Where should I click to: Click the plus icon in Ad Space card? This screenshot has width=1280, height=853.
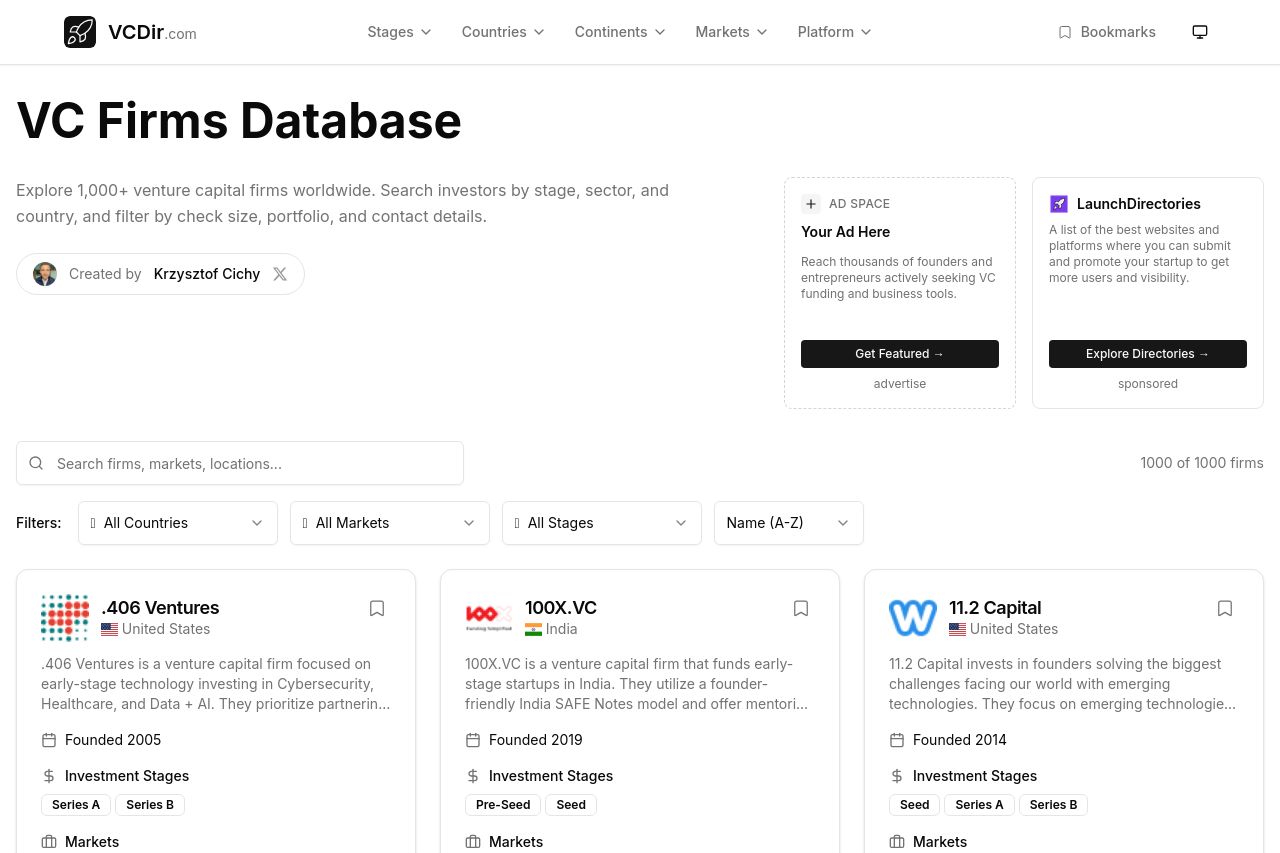[811, 204]
